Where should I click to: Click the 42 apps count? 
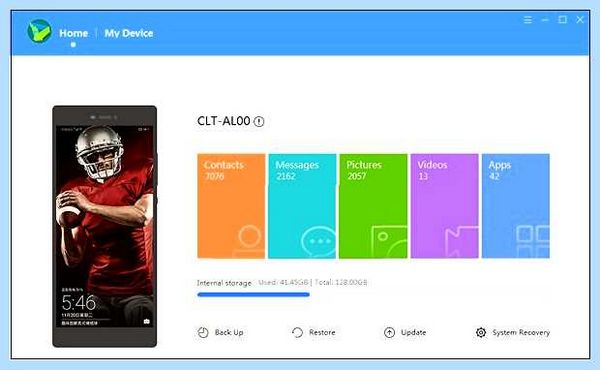(x=494, y=176)
